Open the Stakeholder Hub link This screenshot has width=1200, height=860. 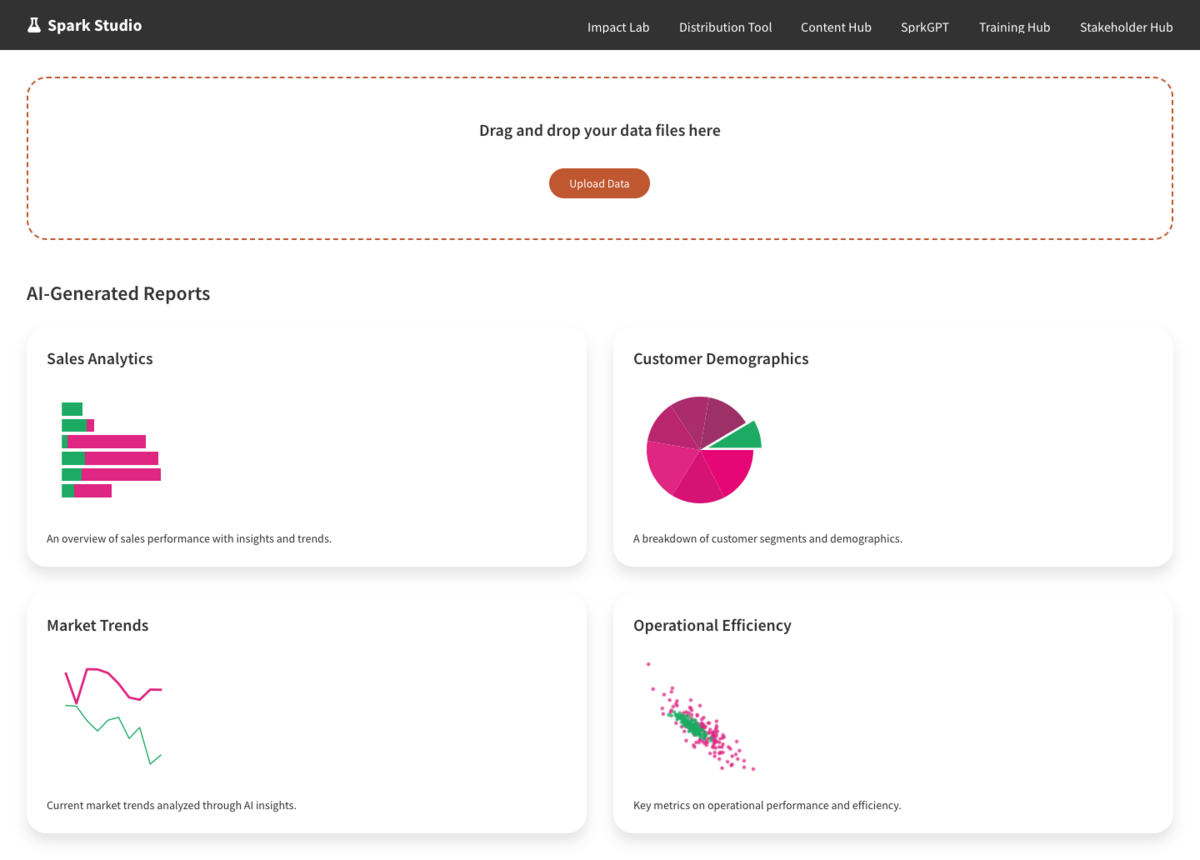tap(1126, 27)
